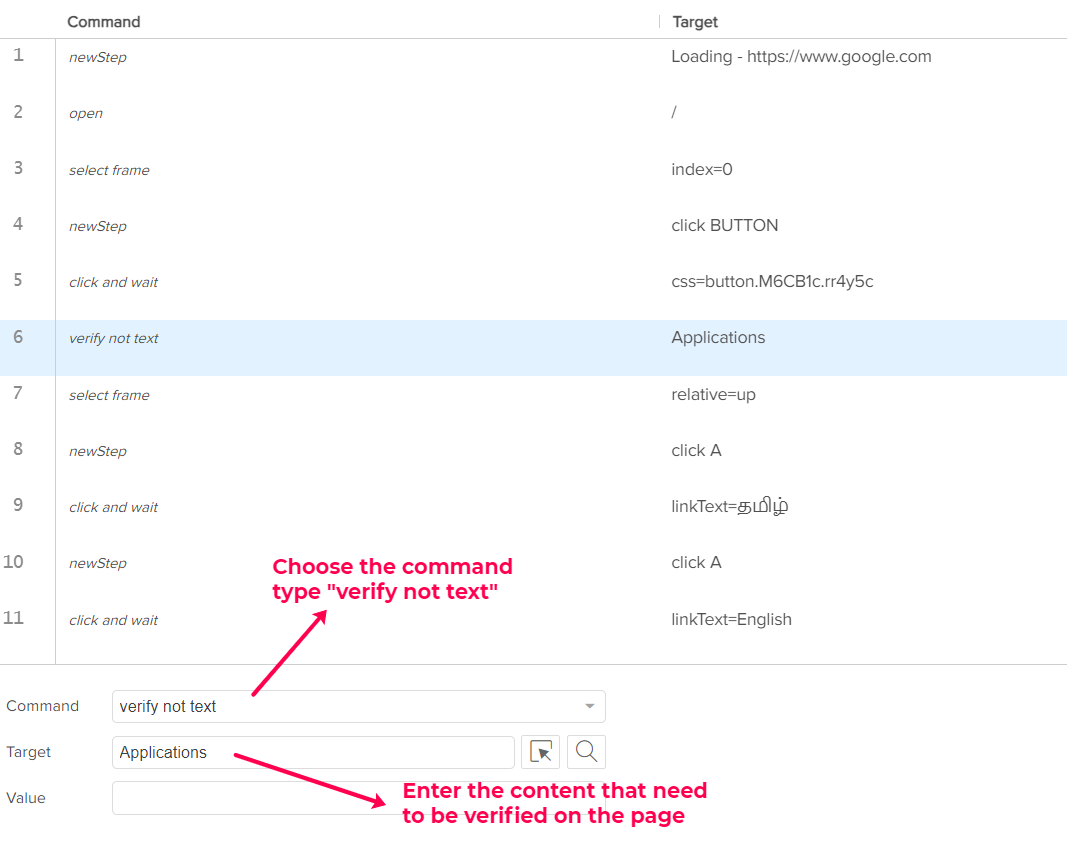Click the column divider beside the Target header

(660, 22)
